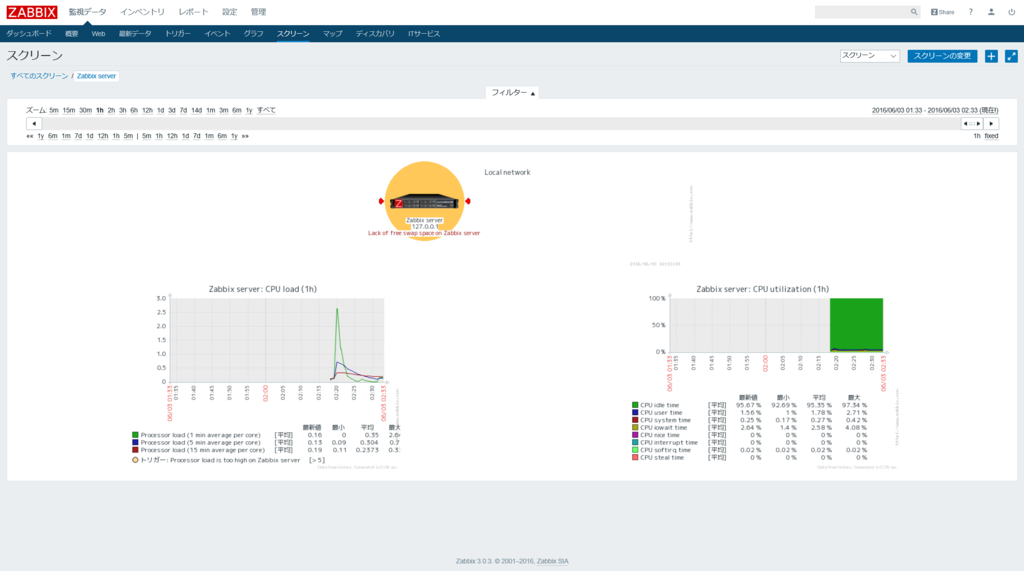Click the green CPU idle time legend swatch
The image size is (1024, 571).
[x=635, y=405]
